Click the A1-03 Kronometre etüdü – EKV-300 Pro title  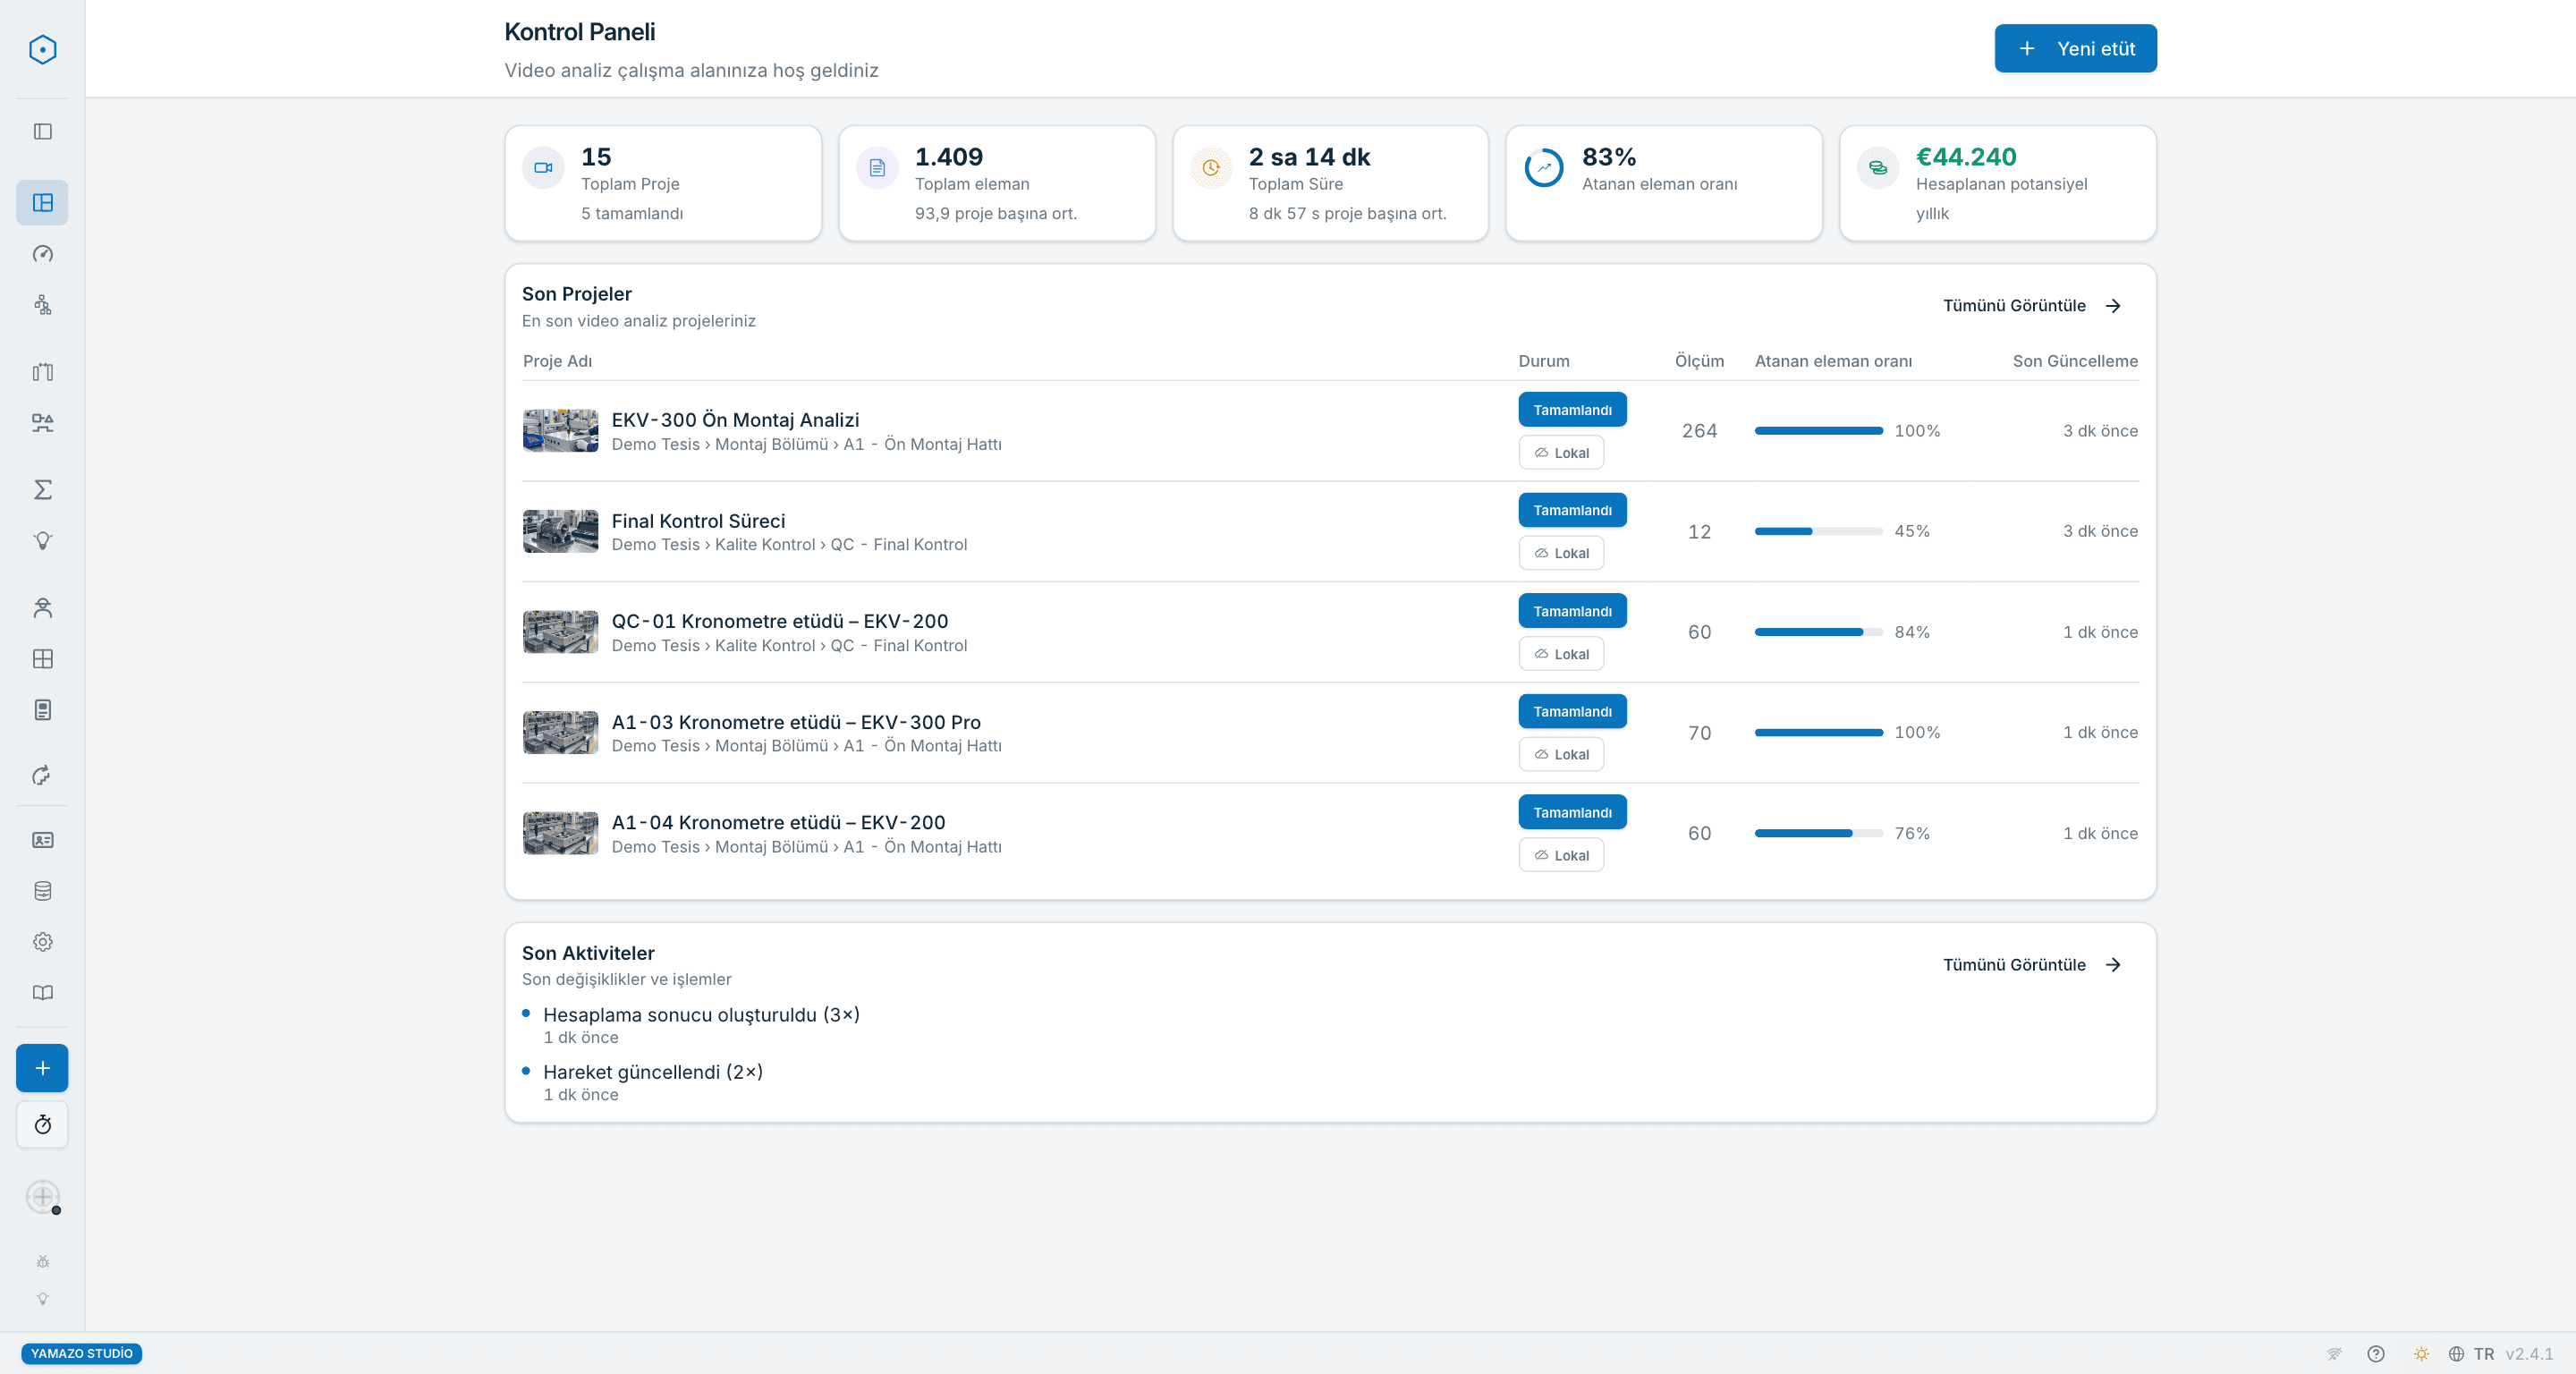796,722
